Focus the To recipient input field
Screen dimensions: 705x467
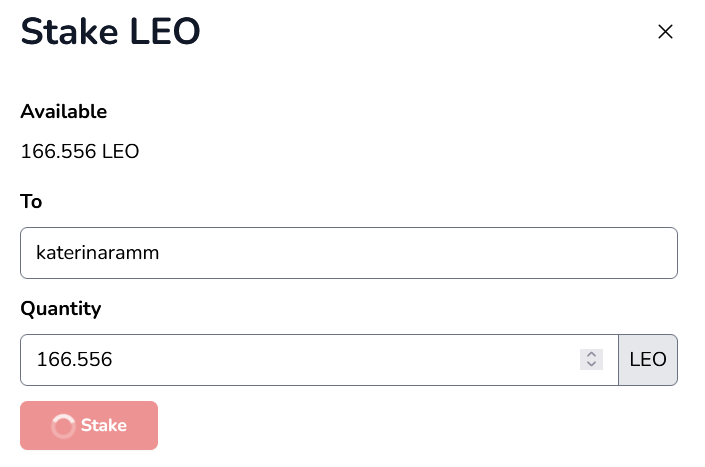pyautogui.click(x=349, y=253)
